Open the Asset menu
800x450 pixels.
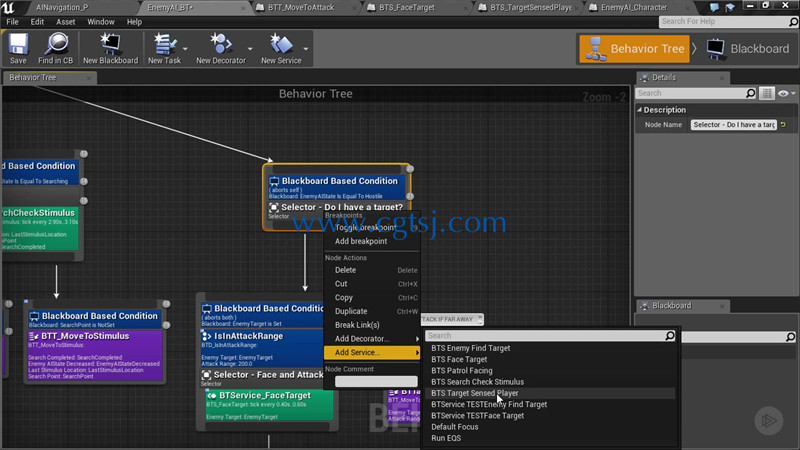[65, 22]
